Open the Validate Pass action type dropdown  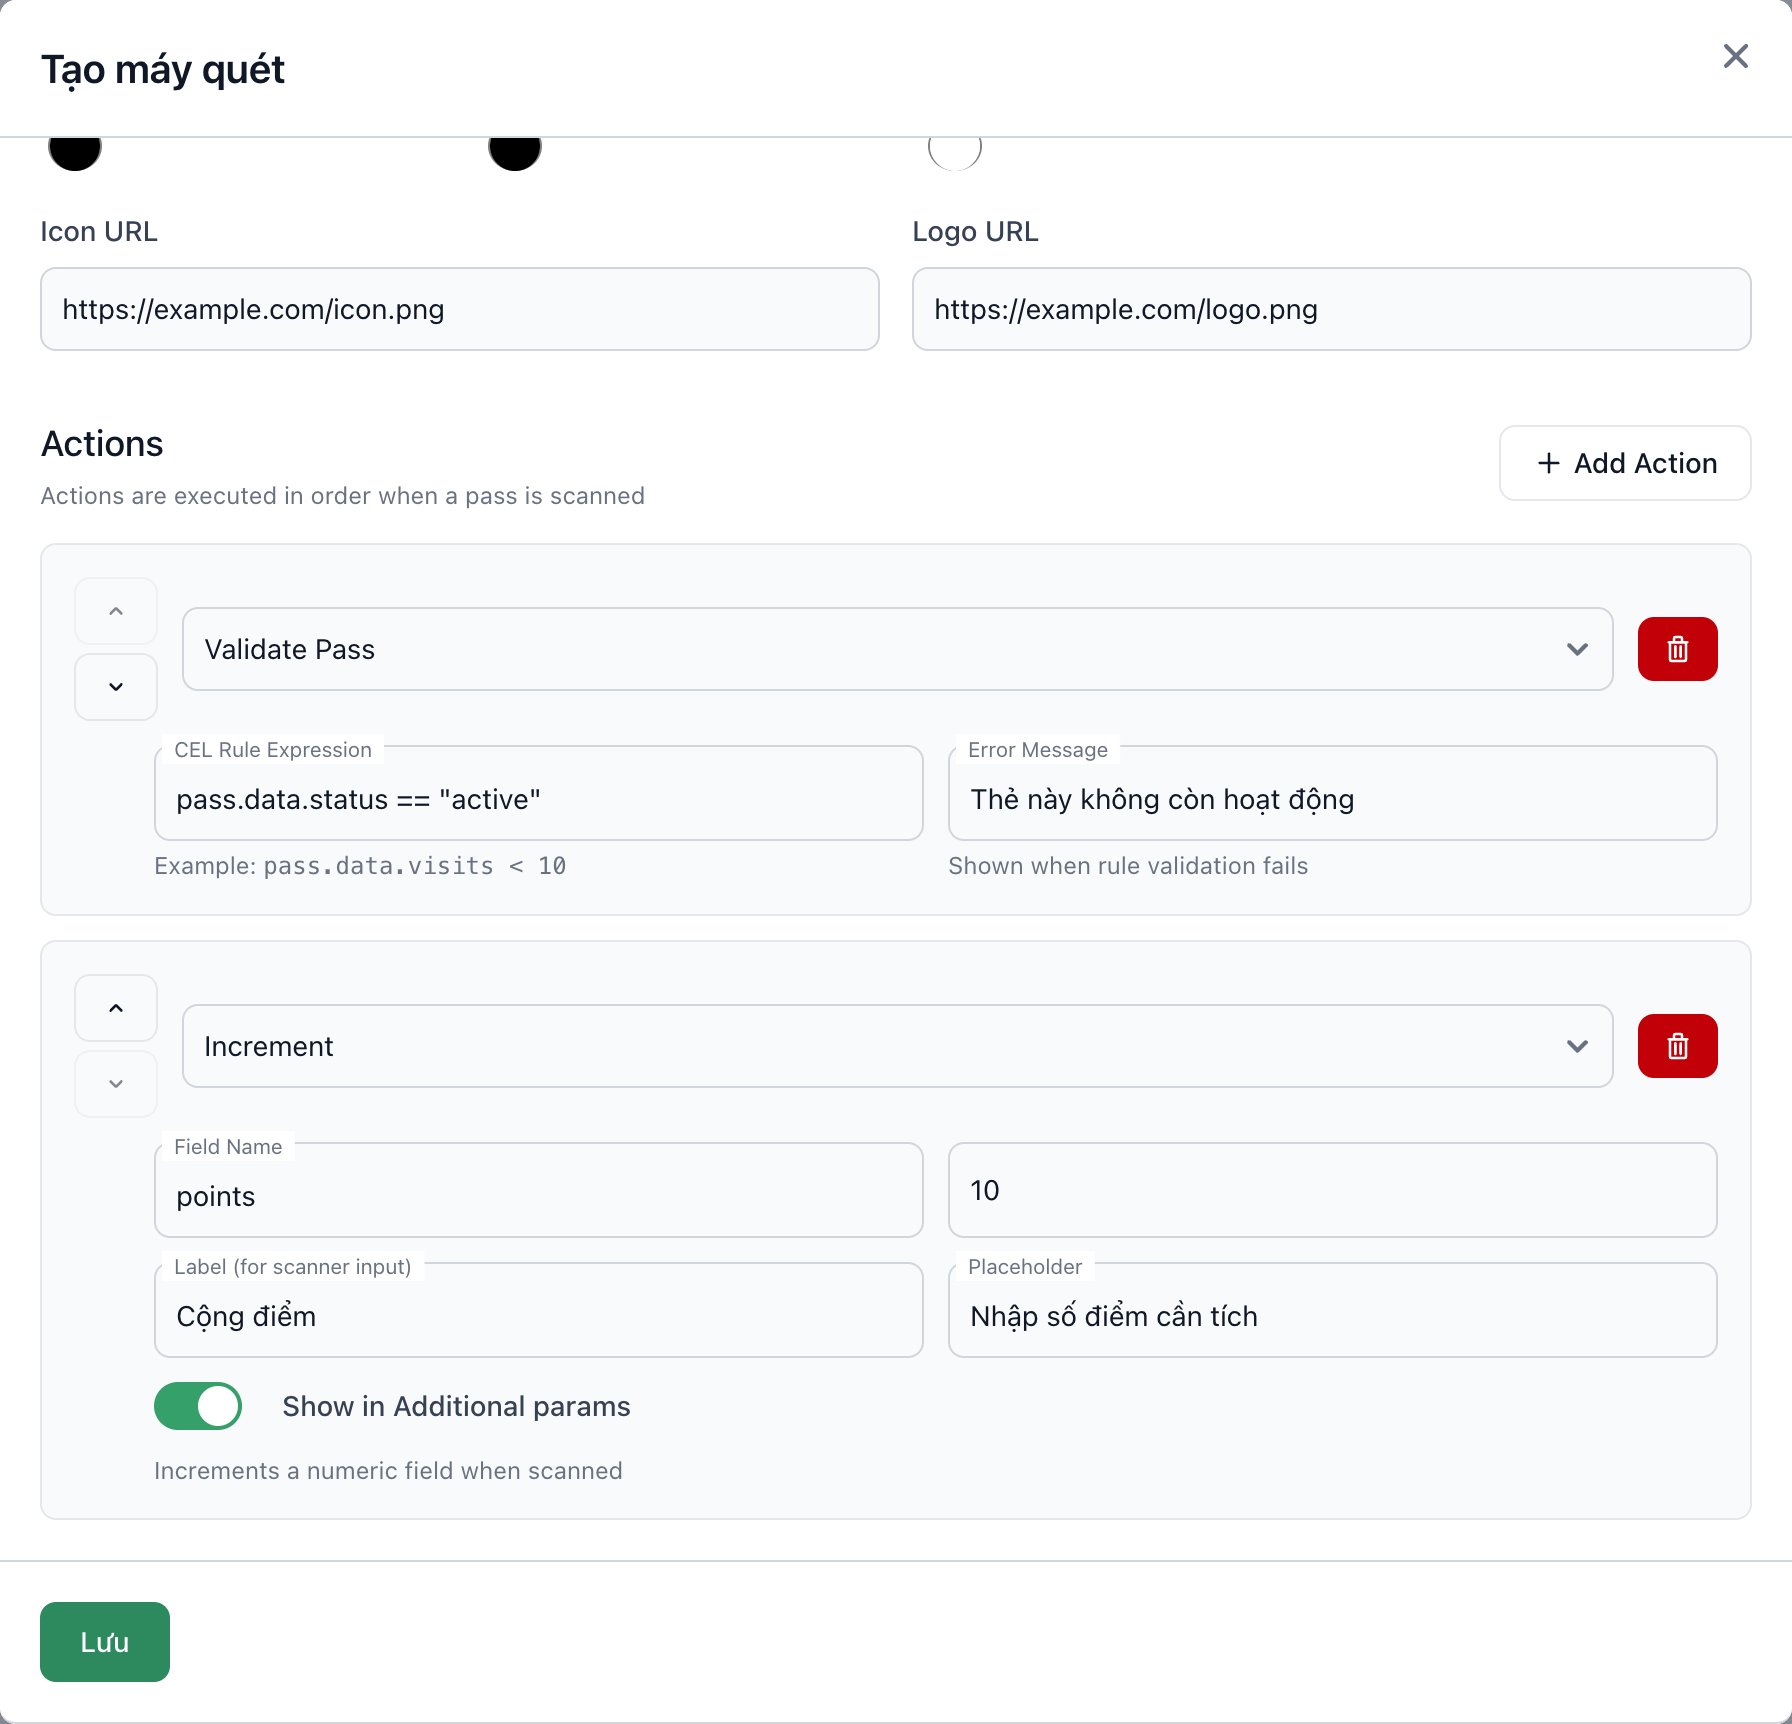tap(897, 649)
